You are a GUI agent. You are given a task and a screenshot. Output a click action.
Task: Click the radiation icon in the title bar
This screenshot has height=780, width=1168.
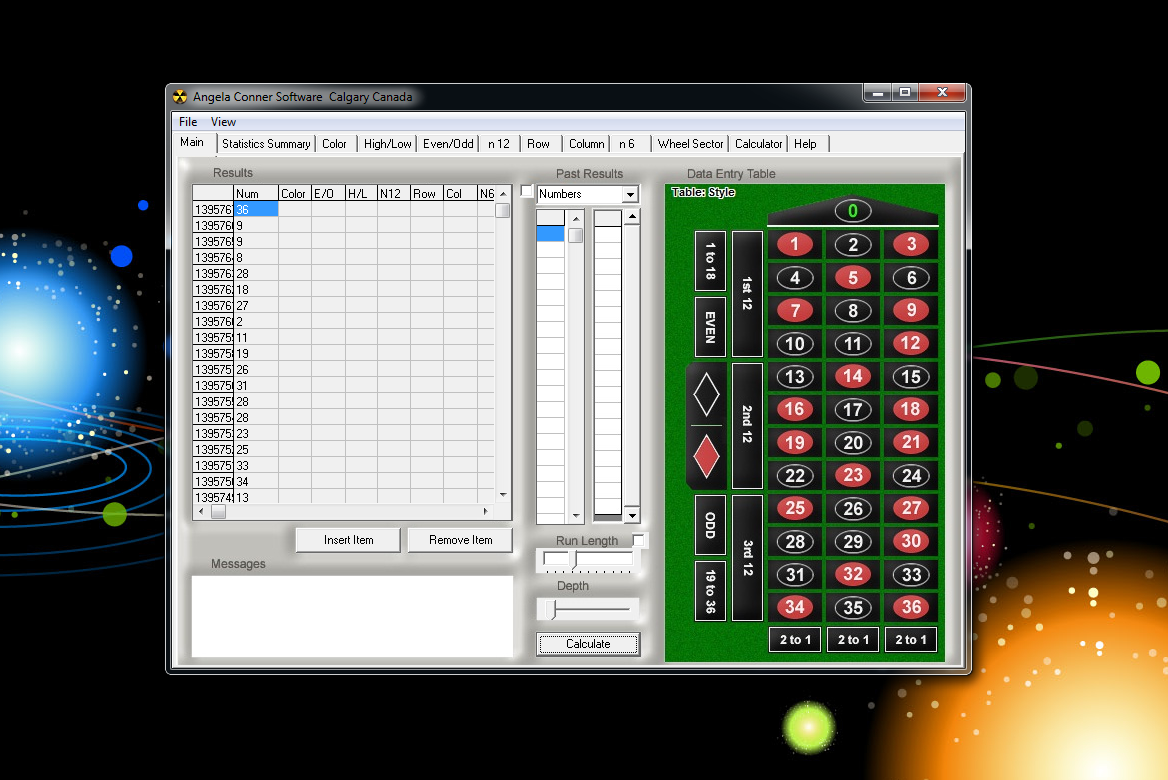click(x=180, y=97)
